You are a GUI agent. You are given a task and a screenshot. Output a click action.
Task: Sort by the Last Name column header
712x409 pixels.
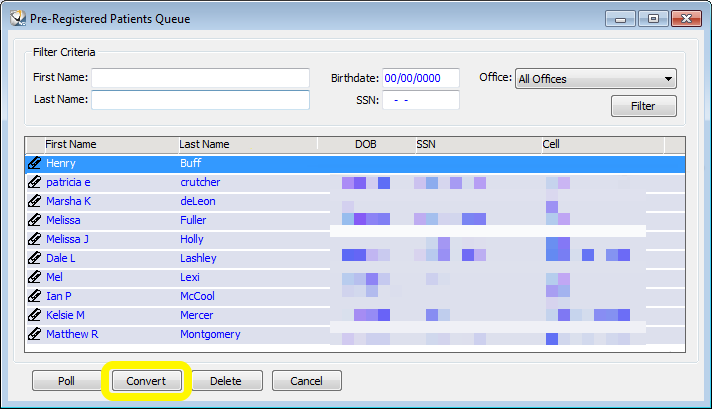pyautogui.click(x=248, y=144)
